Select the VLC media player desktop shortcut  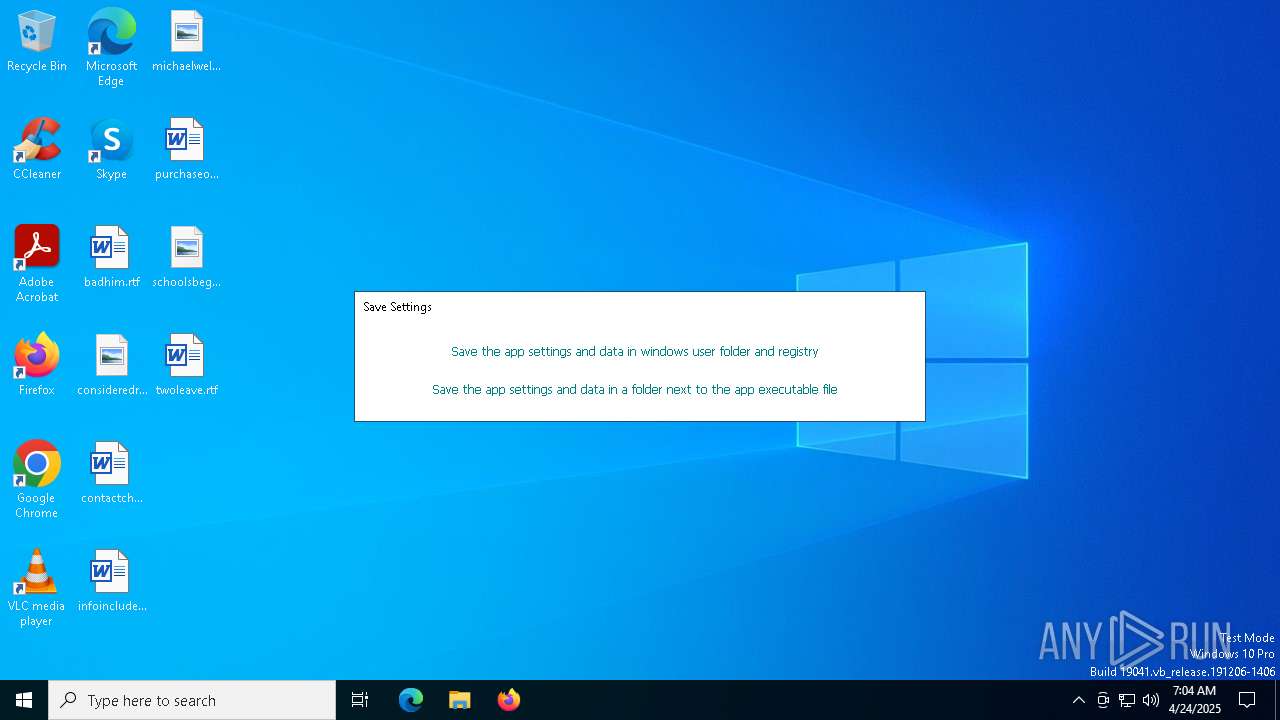point(37,588)
